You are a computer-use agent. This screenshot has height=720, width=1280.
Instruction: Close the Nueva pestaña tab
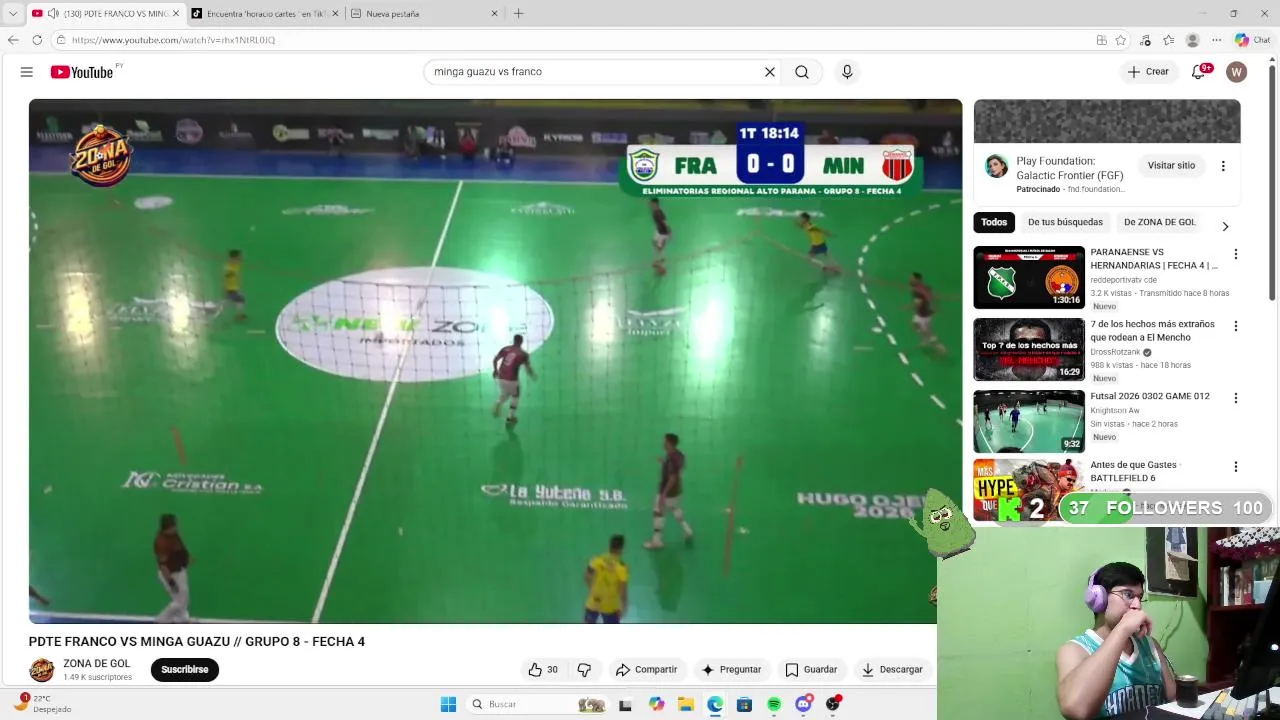pyautogui.click(x=494, y=14)
